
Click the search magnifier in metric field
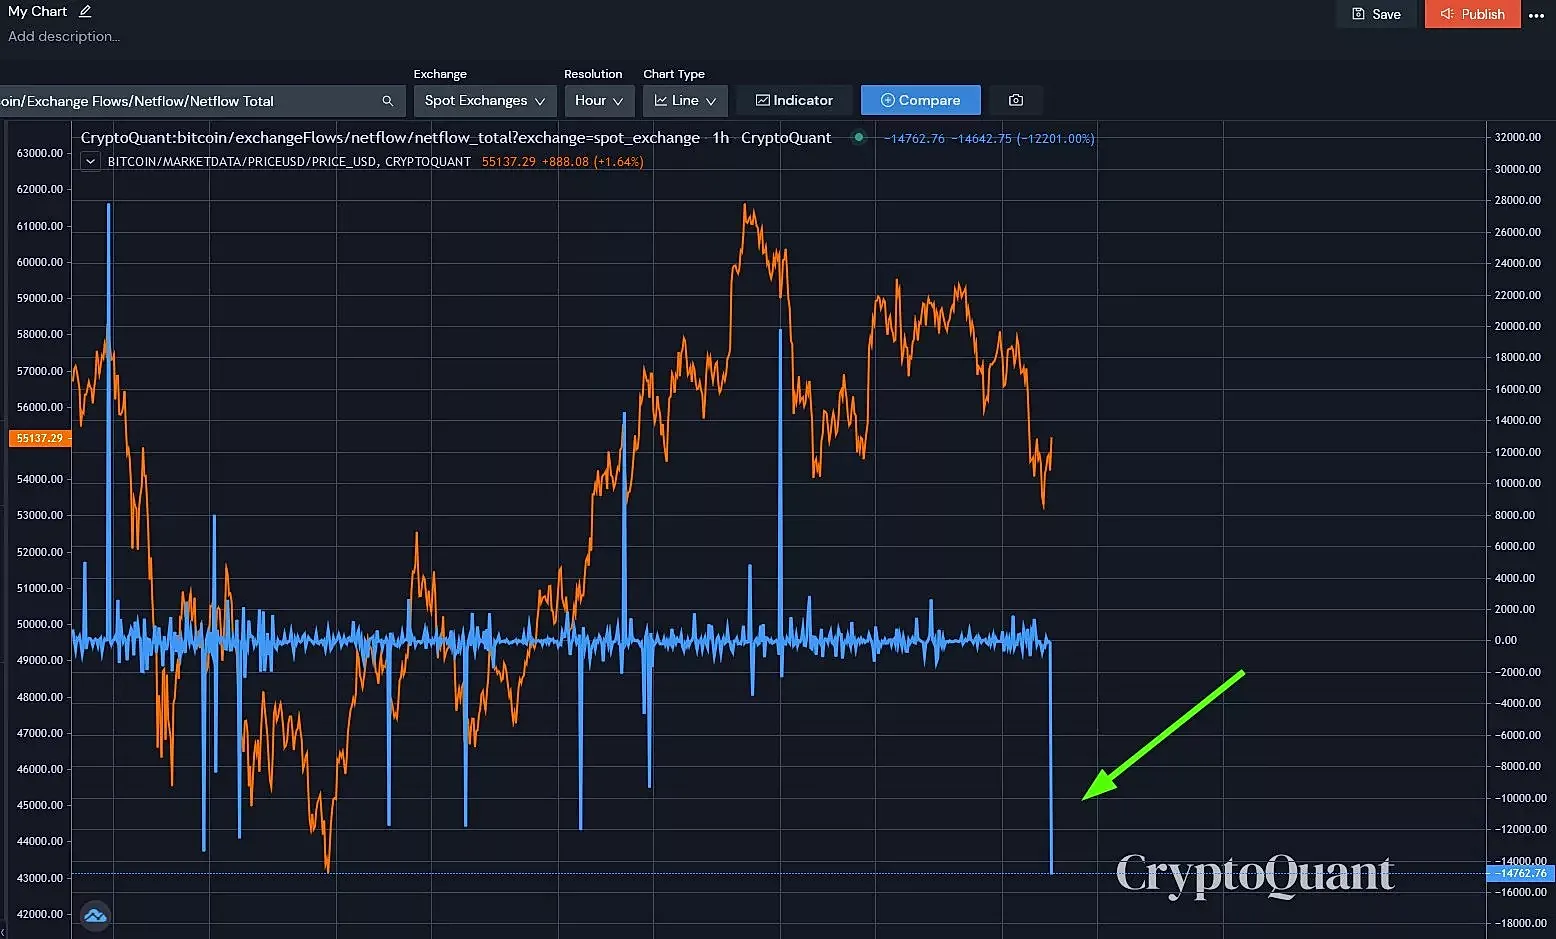[x=388, y=101]
